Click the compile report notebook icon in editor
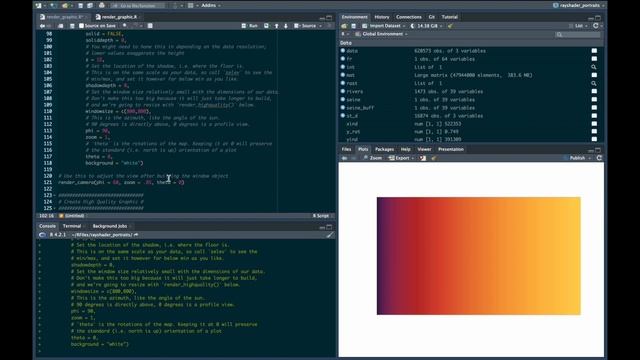 tap(150, 26)
